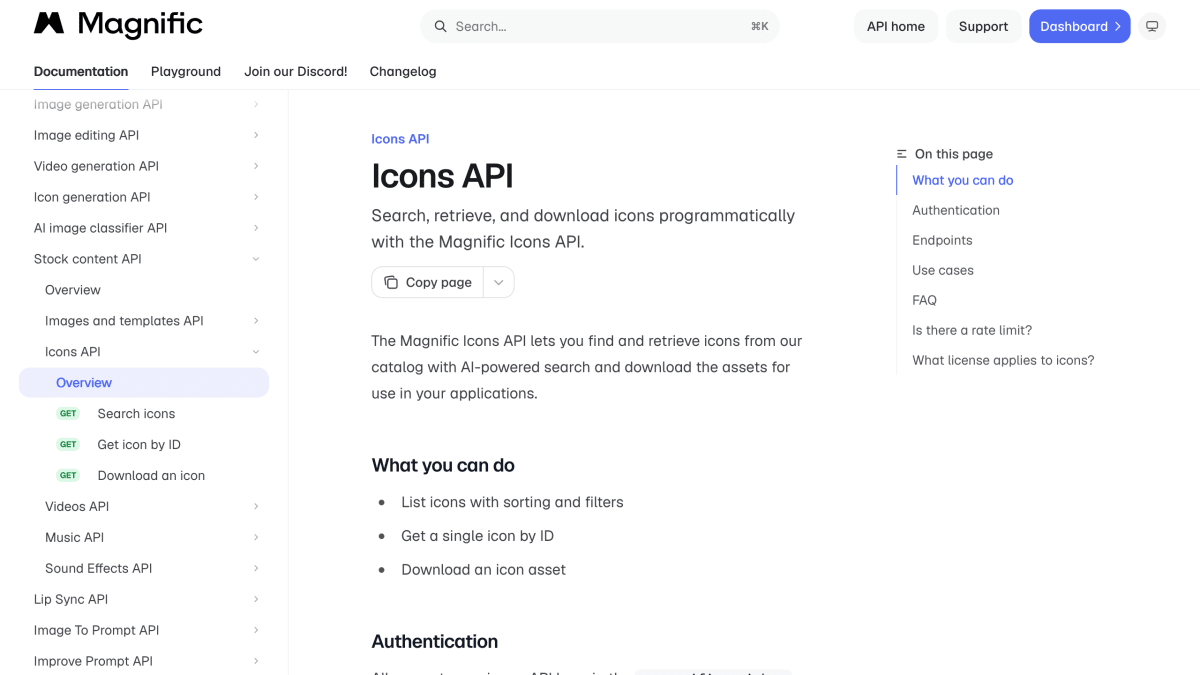Switch to the Changelog tab

pos(403,71)
